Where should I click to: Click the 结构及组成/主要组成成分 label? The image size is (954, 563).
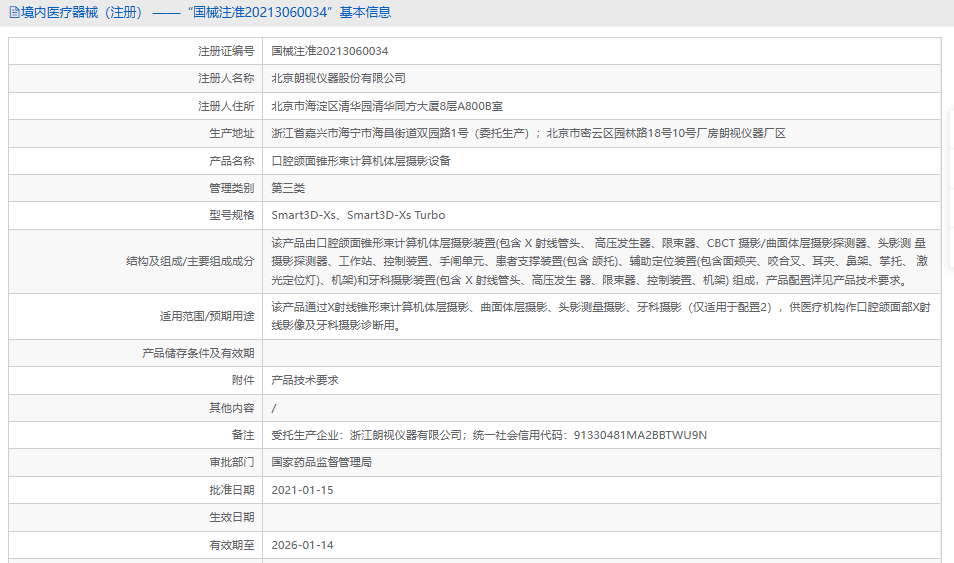click(190, 261)
